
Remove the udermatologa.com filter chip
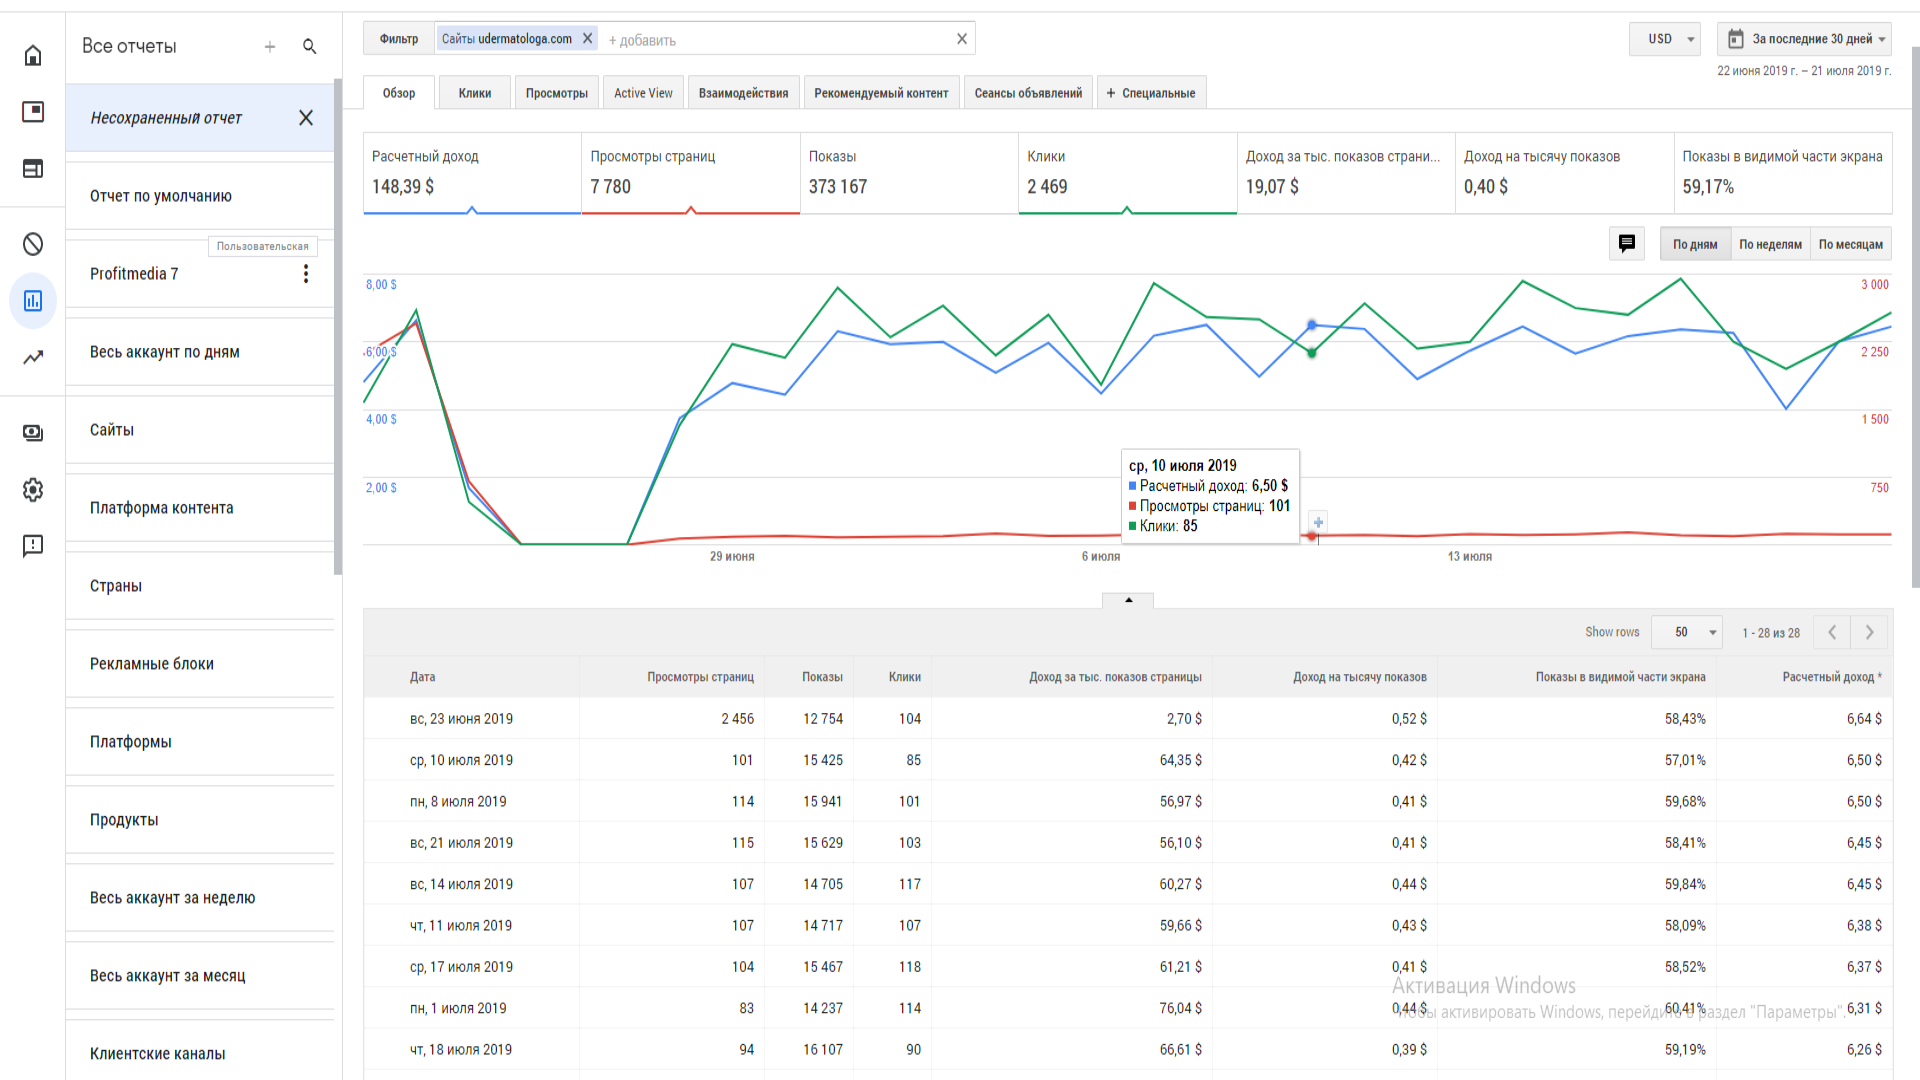(x=588, y=39)
